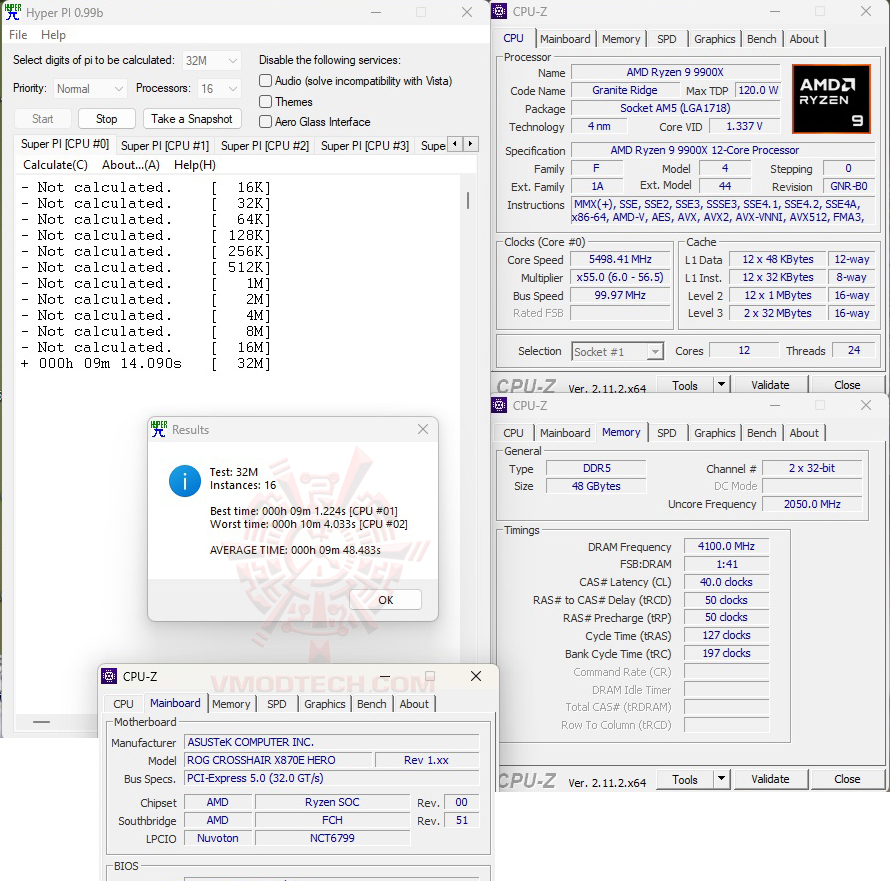This screenshot has width=890, height=881.
Task: Click the scrollbar in the calculation results list
Action: 466,200
